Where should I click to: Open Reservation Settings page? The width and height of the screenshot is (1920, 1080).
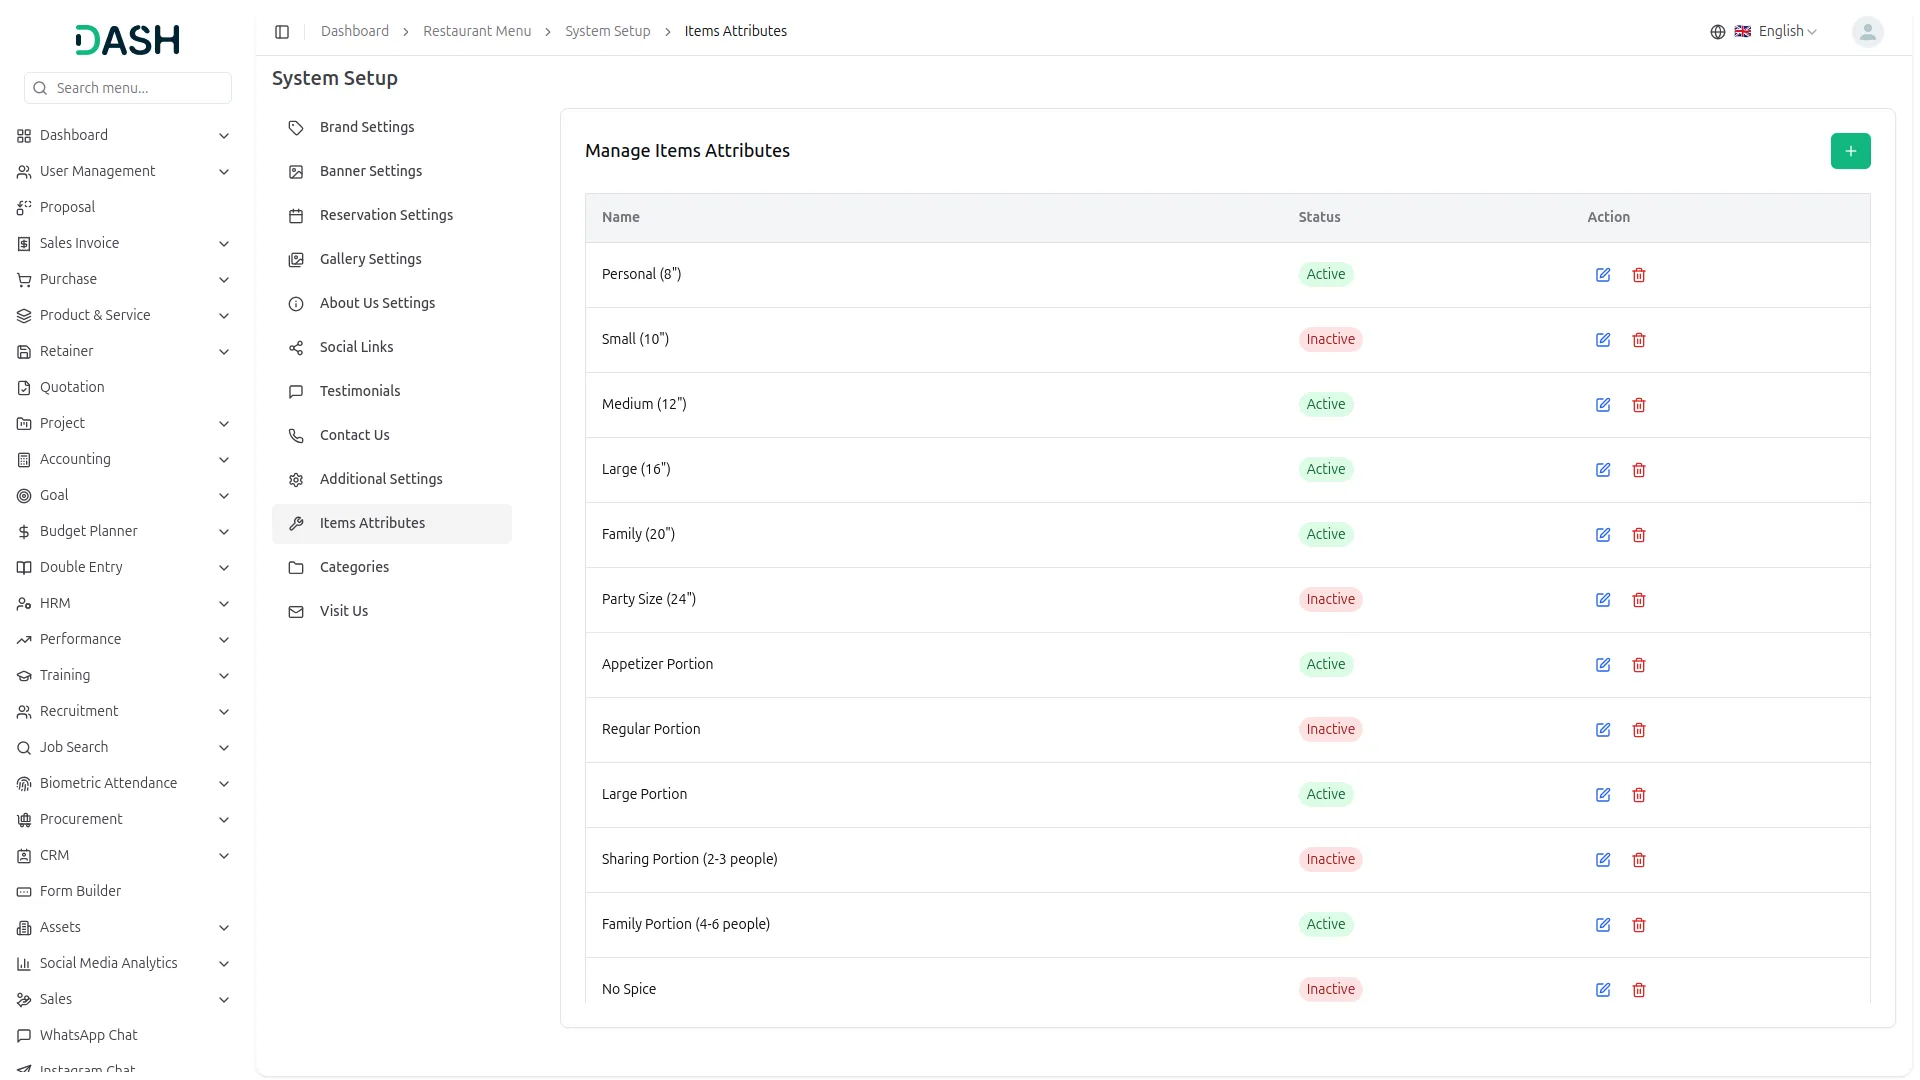(x=386, y=215)
